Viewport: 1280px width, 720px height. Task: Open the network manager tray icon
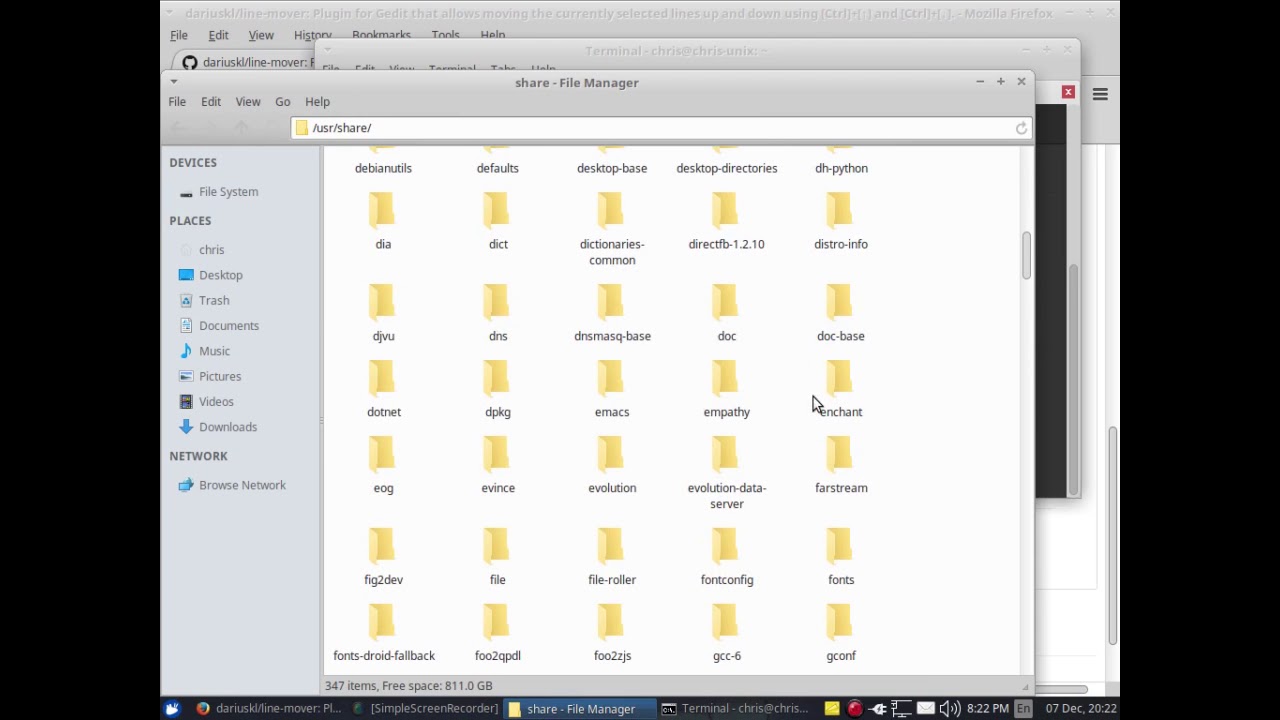(x=900, y=708)
